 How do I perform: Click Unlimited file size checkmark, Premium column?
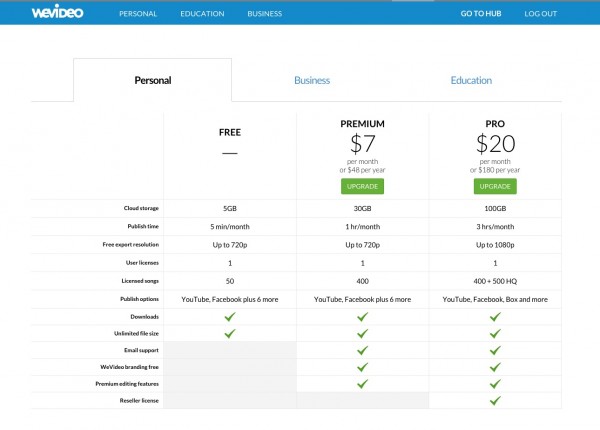(x=362, y=334)
